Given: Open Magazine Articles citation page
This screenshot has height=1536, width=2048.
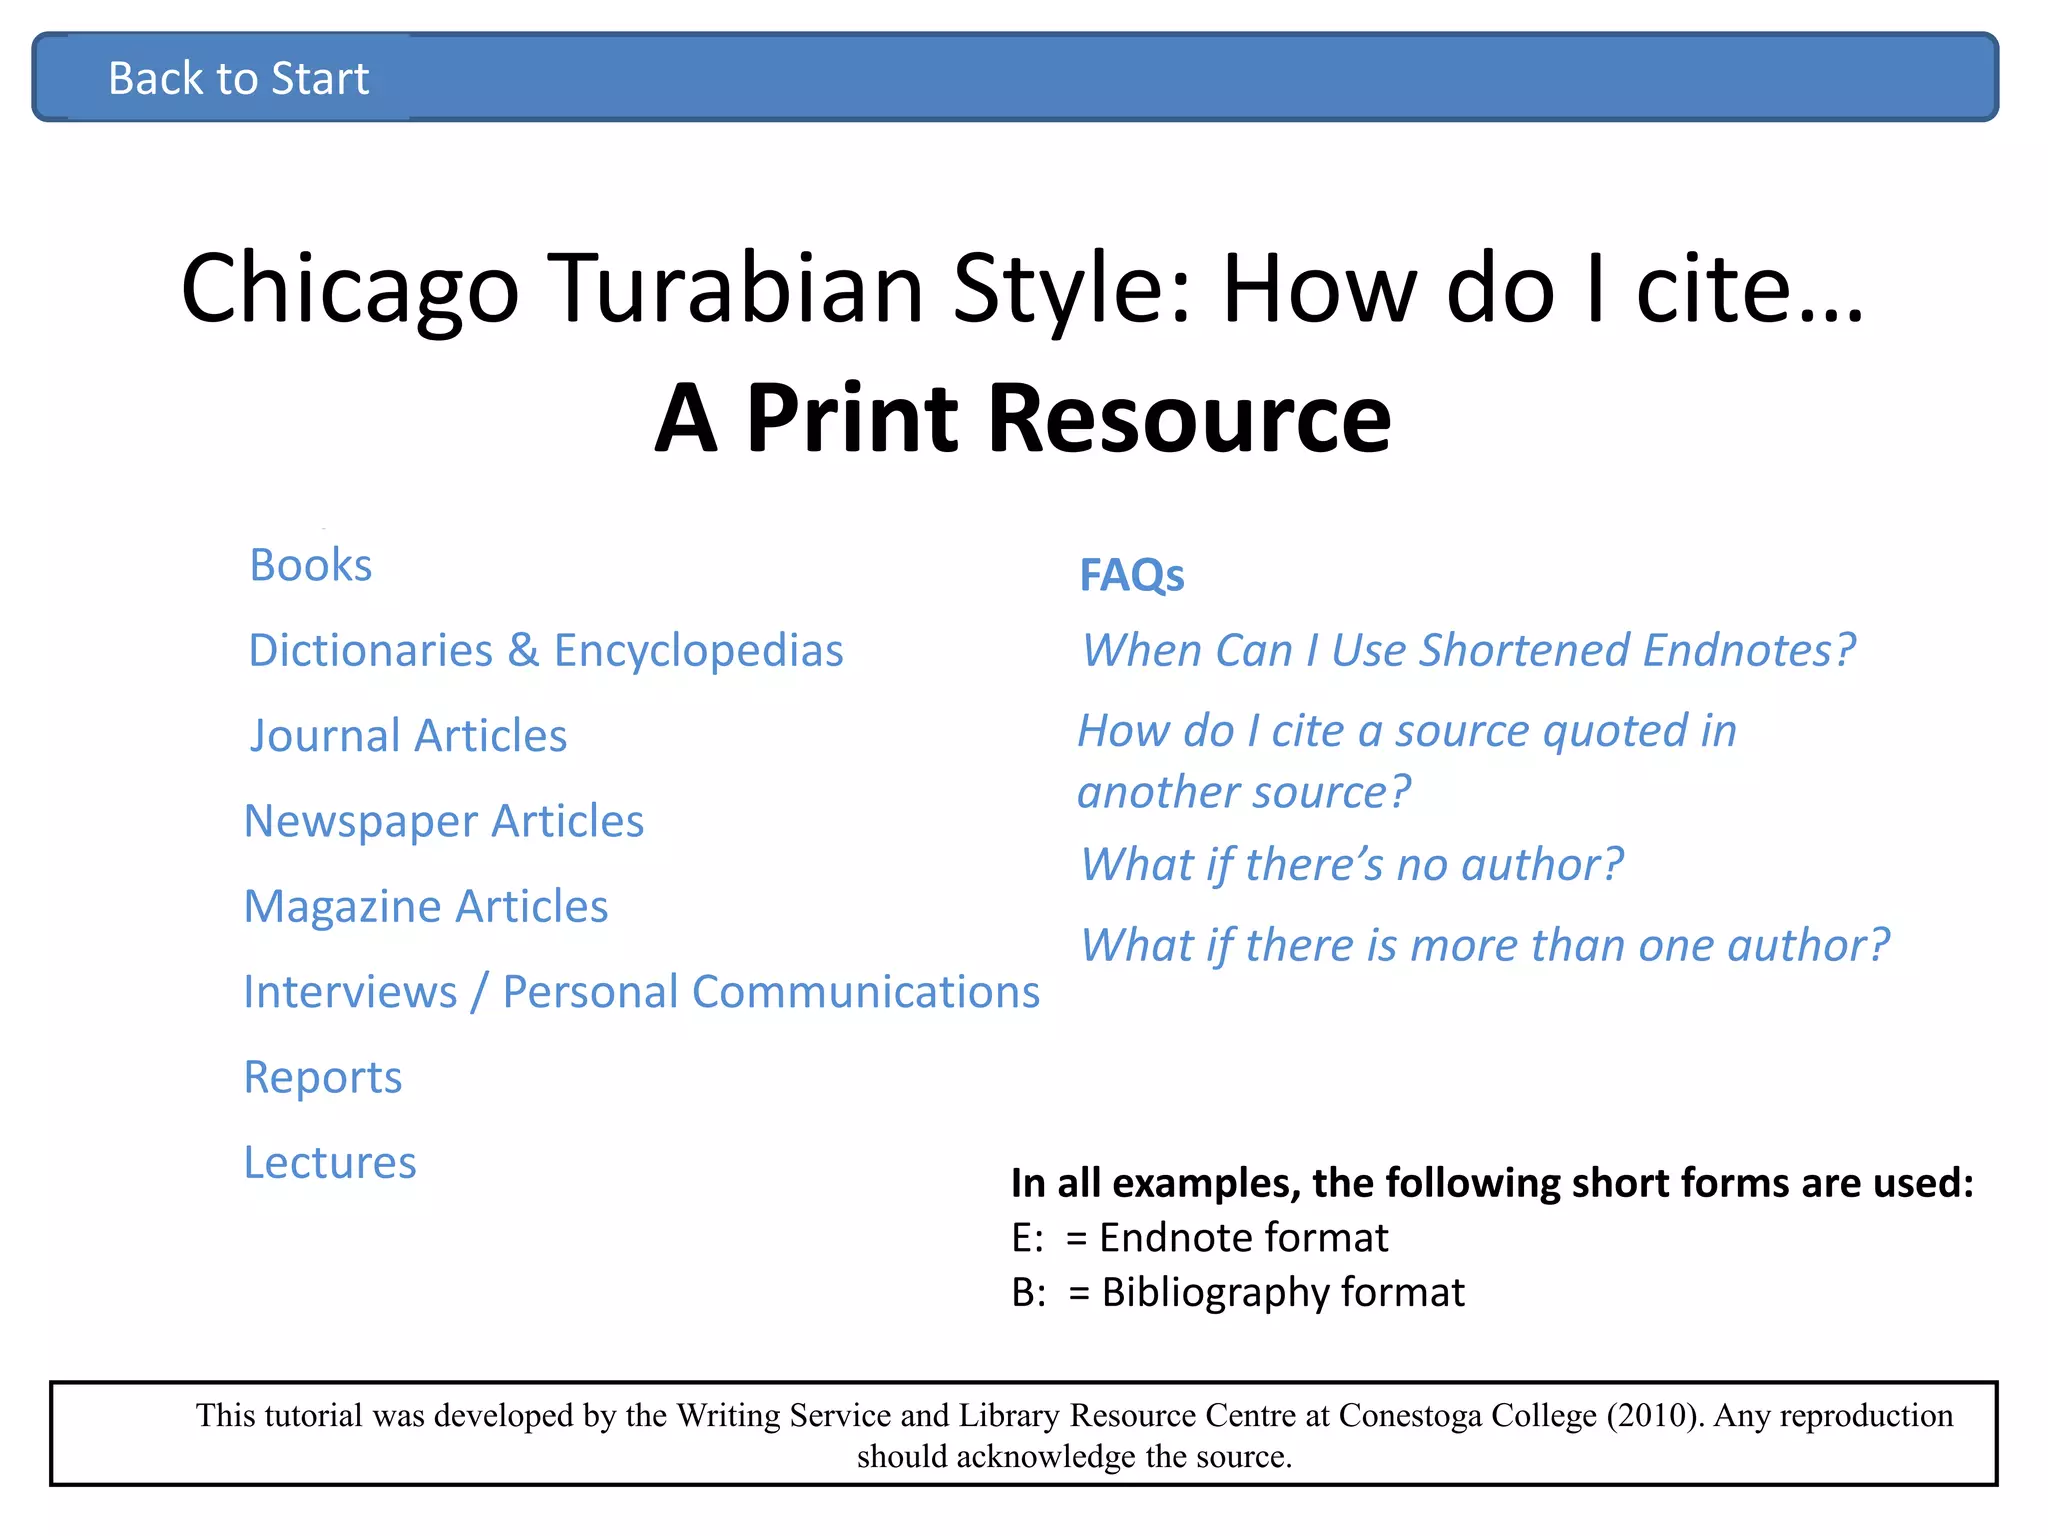Looking at the screenshot, I should pyautogui.click(x=426, y=907).
